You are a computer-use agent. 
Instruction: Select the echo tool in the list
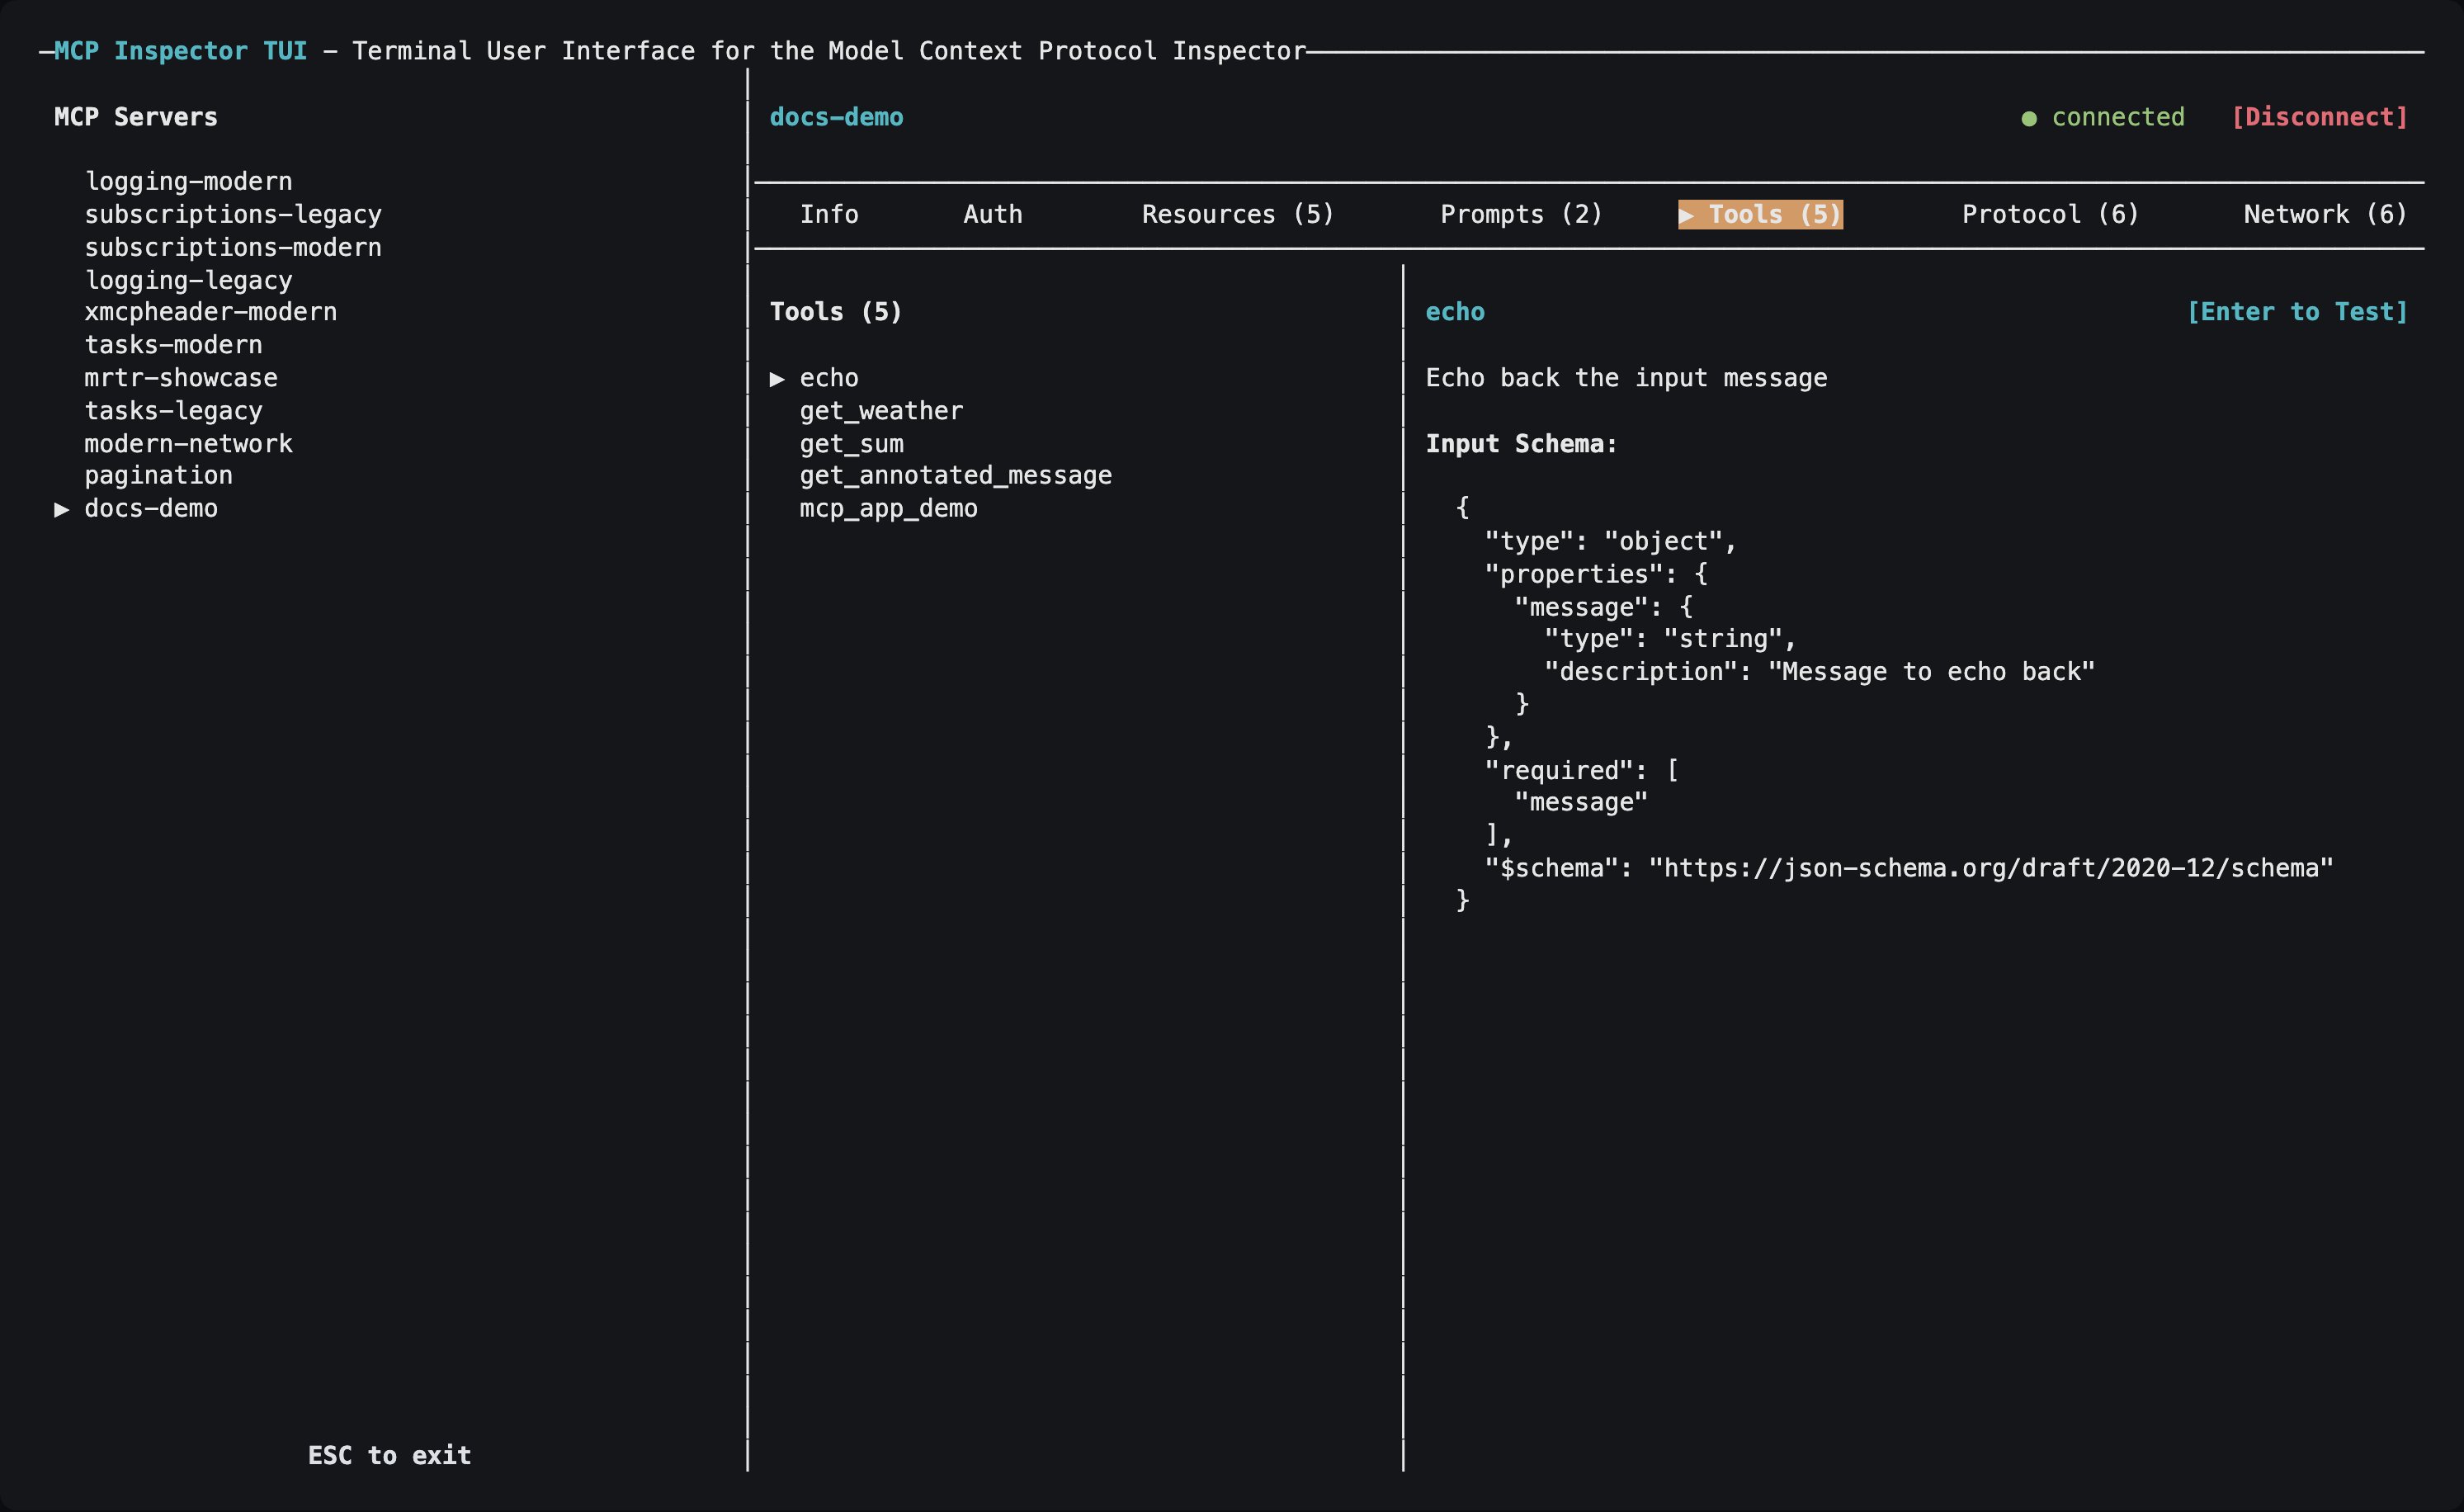829,378
